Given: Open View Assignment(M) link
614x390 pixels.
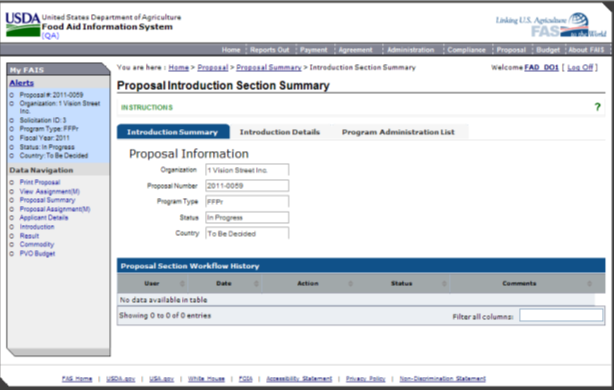Looking at the screenshot, I should [x=50, y=191].
